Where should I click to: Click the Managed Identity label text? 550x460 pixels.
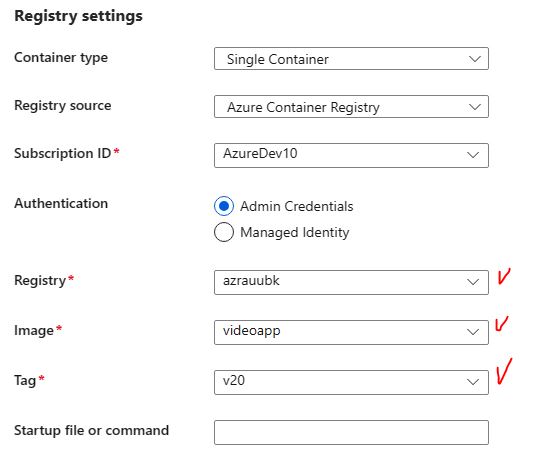click(x=295, y=233)
